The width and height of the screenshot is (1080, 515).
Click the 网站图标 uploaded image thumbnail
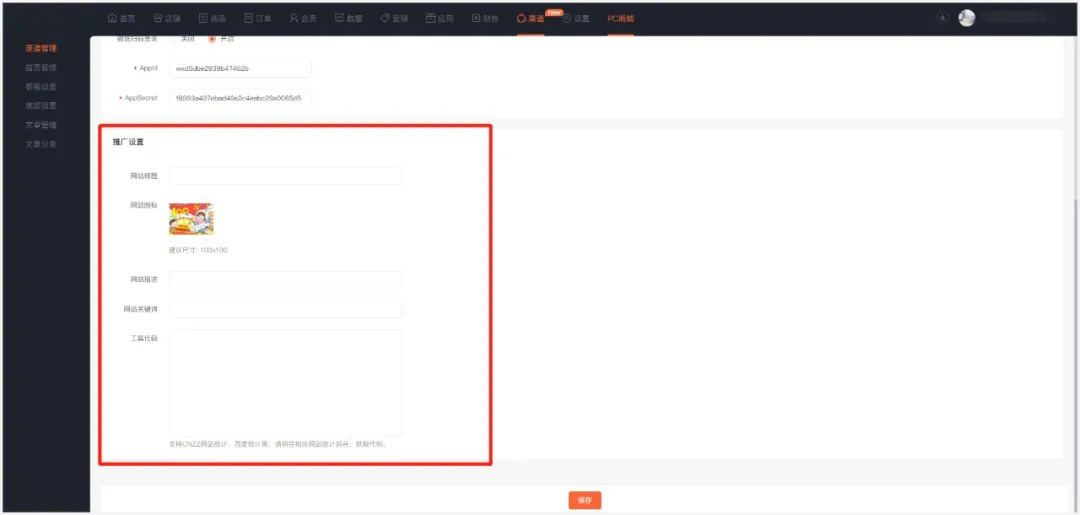click(191, 219)
